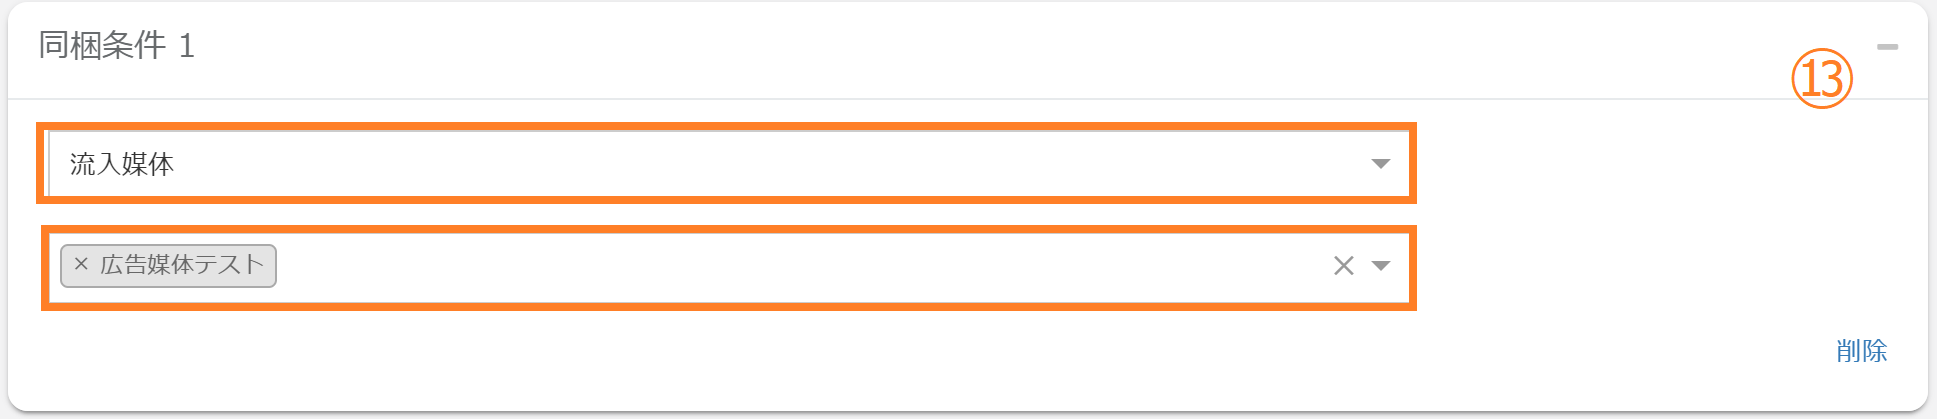Viewport: 1937px width, 419px height.
Task: Remove the 広告媒体テスト tag with its × icon
Action: [81, 265]
